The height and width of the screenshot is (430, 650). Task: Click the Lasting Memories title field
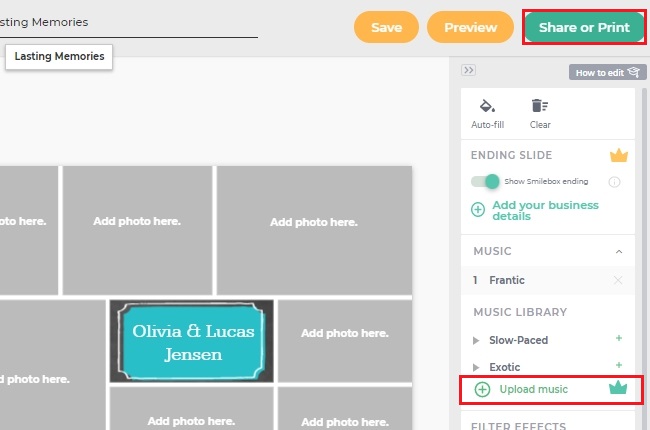(128, 22)
